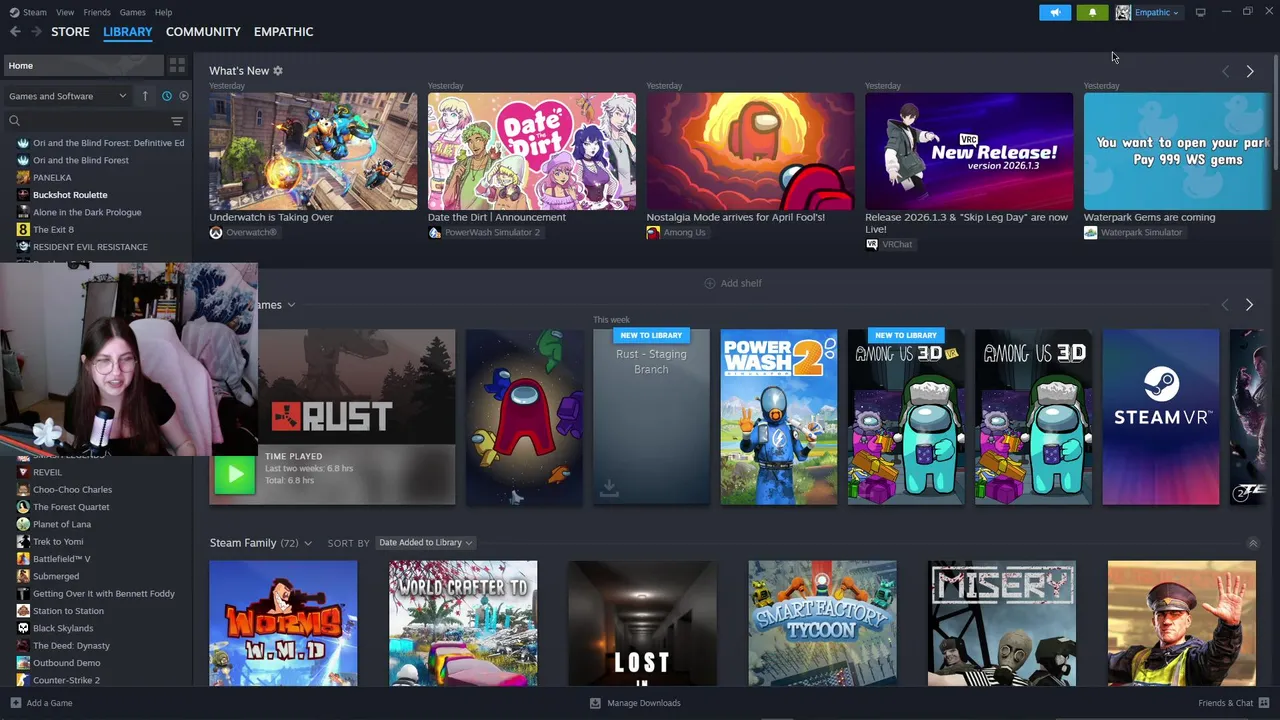This screenshot has height=720, width=1280.
Task: Open the View menu
Action: (x=65, y=12)
